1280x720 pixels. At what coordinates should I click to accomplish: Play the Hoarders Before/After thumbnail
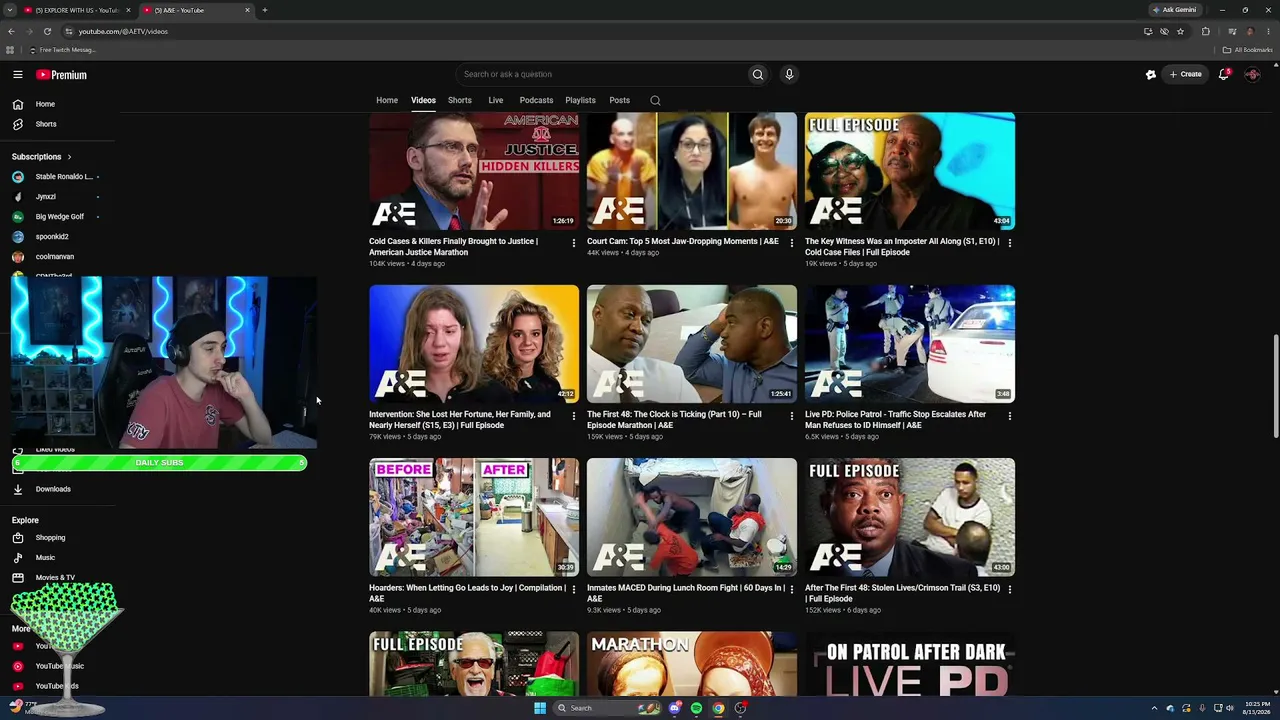coord(474,517)
